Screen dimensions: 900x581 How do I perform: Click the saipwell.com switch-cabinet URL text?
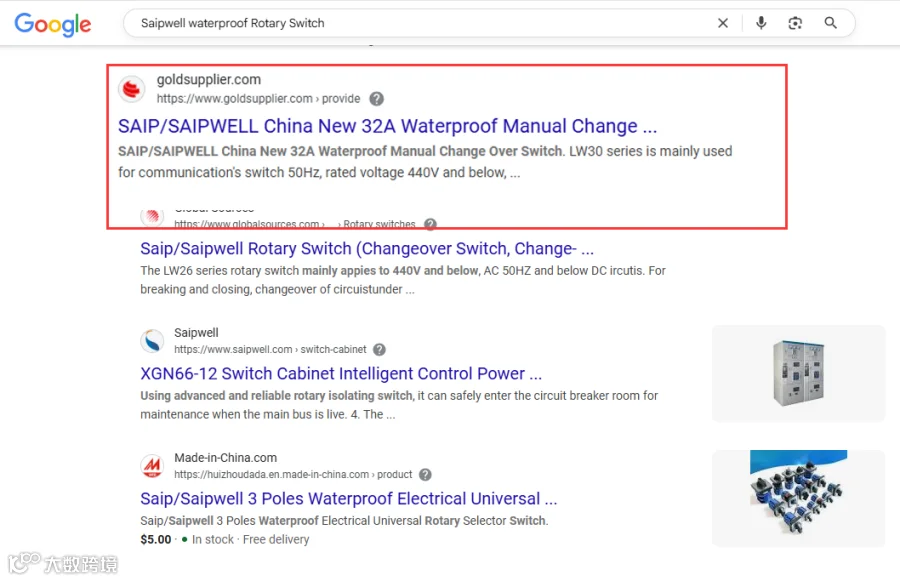click(270, 350)
